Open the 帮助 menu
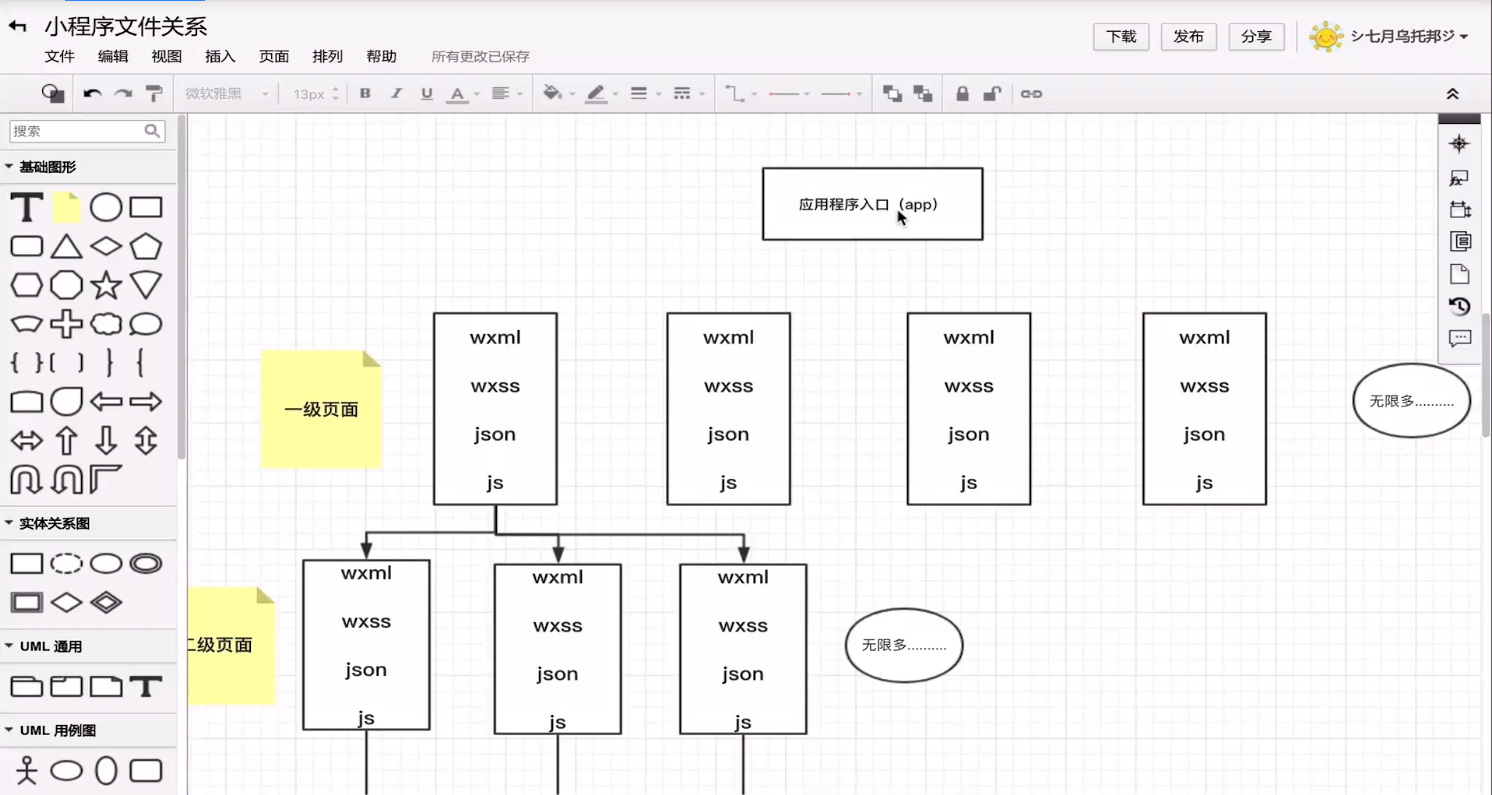 pos(381,57)
